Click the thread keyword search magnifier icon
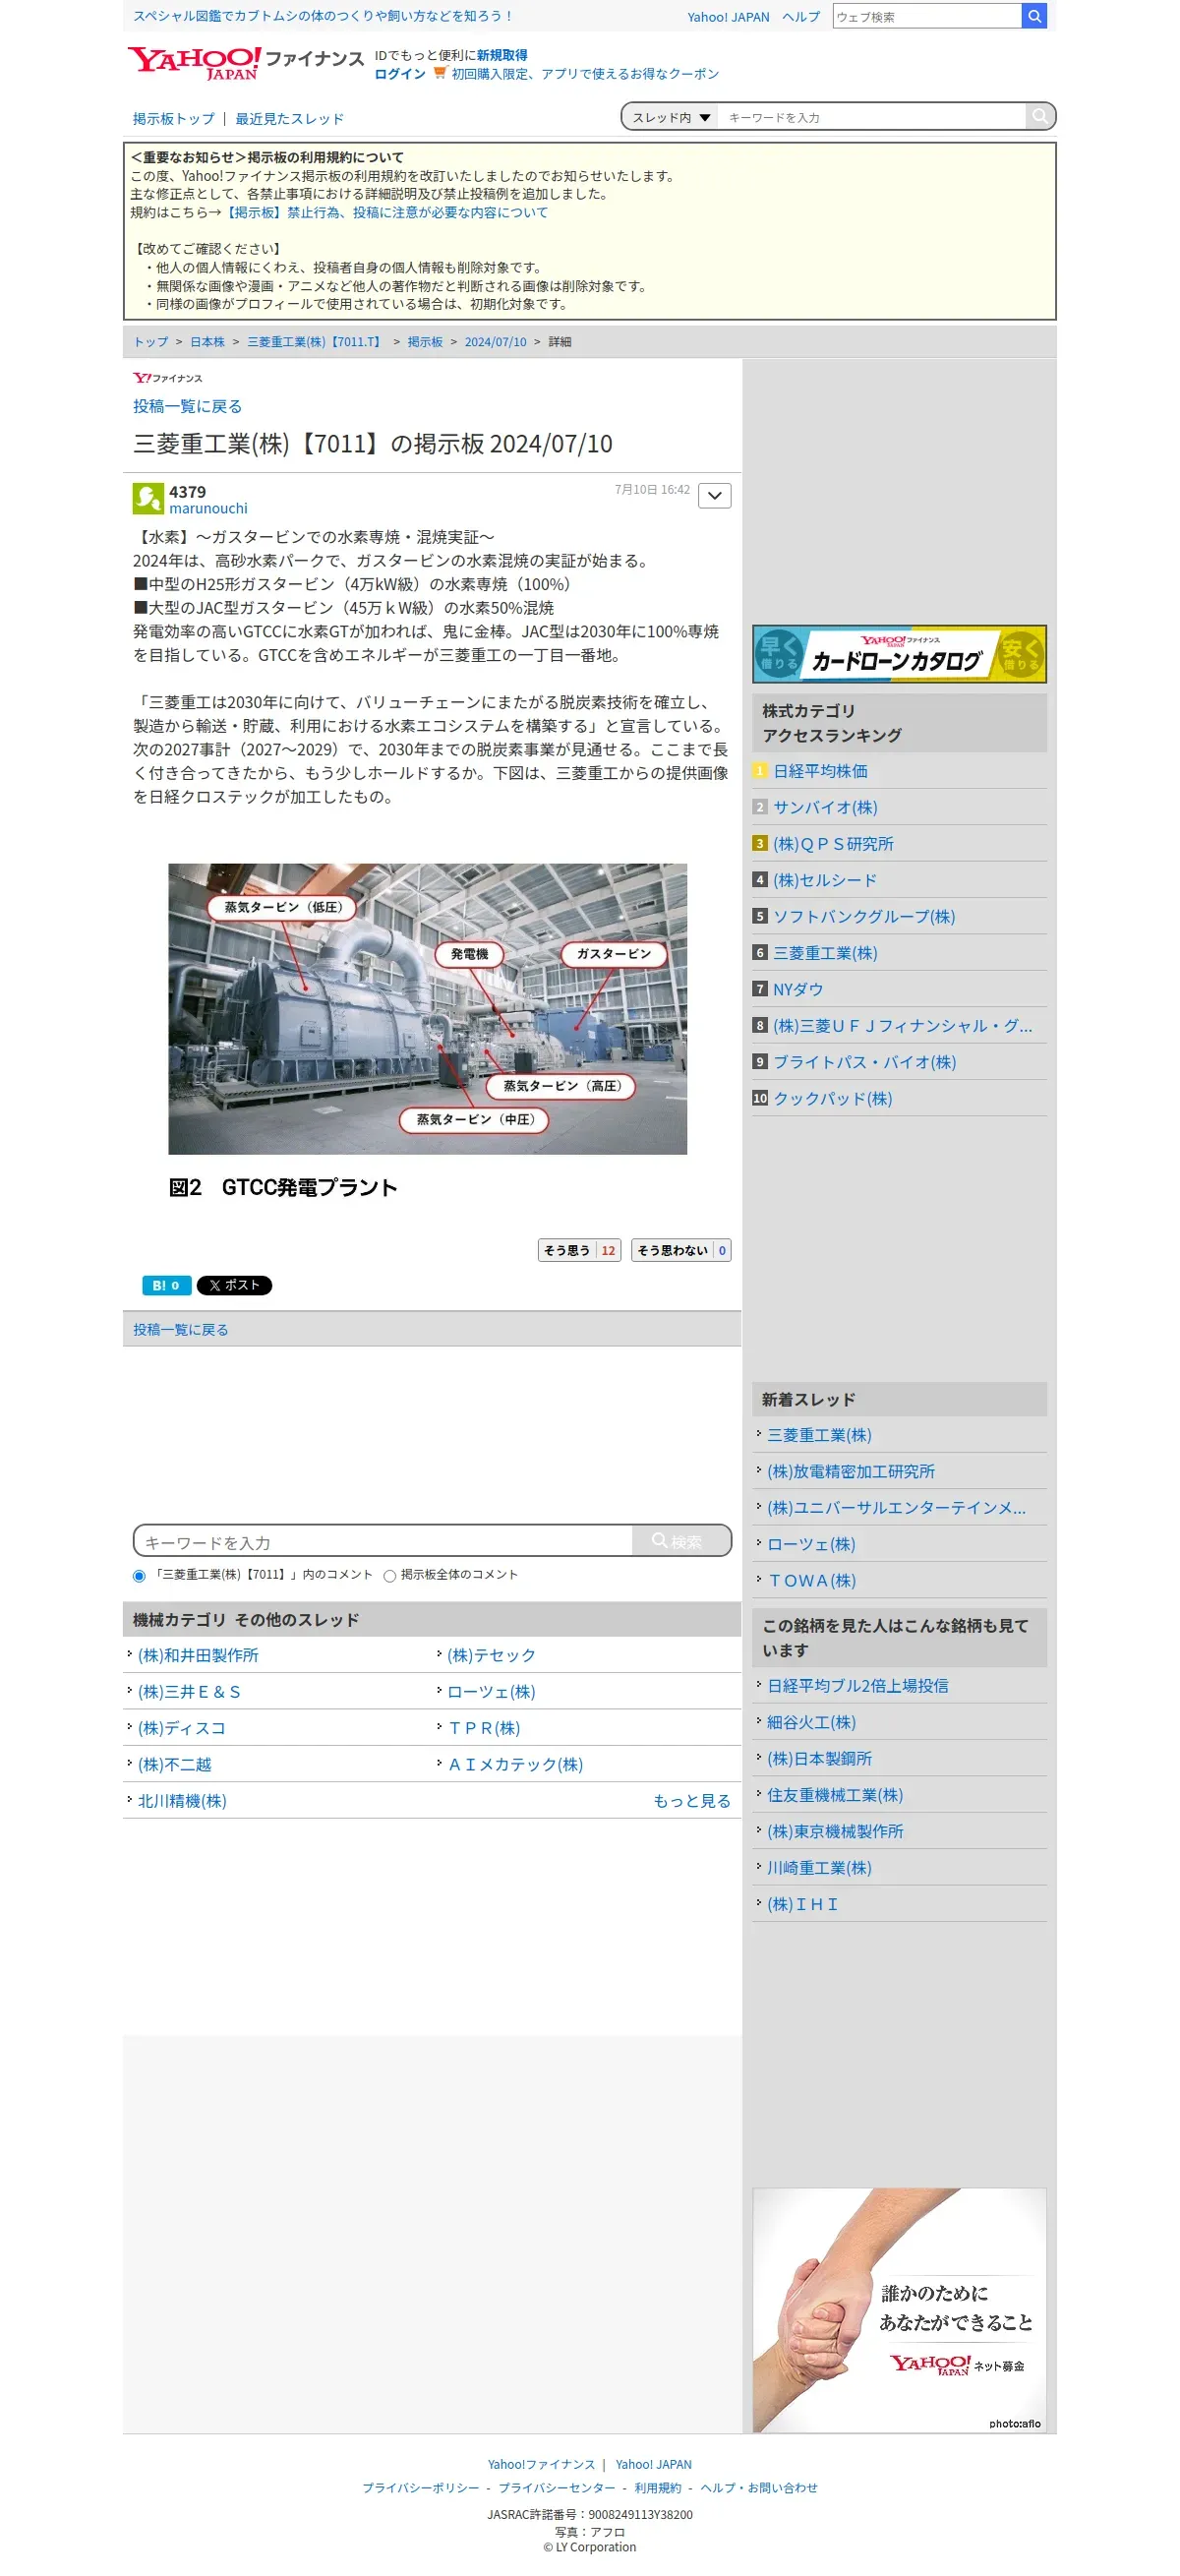Screen dimensions: 1180x2576 [1040, 117]
